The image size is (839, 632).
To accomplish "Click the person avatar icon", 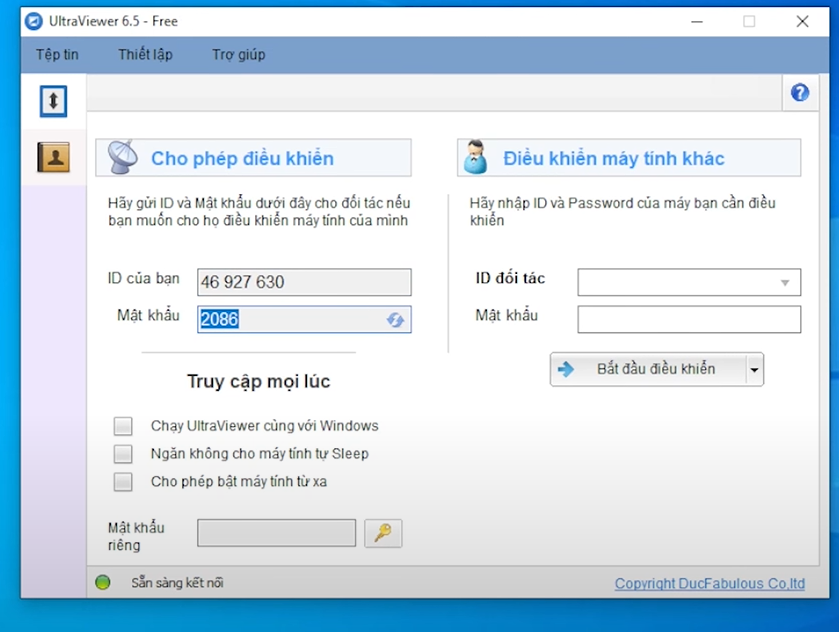I will pyautogui.click(x=476, y=157).
